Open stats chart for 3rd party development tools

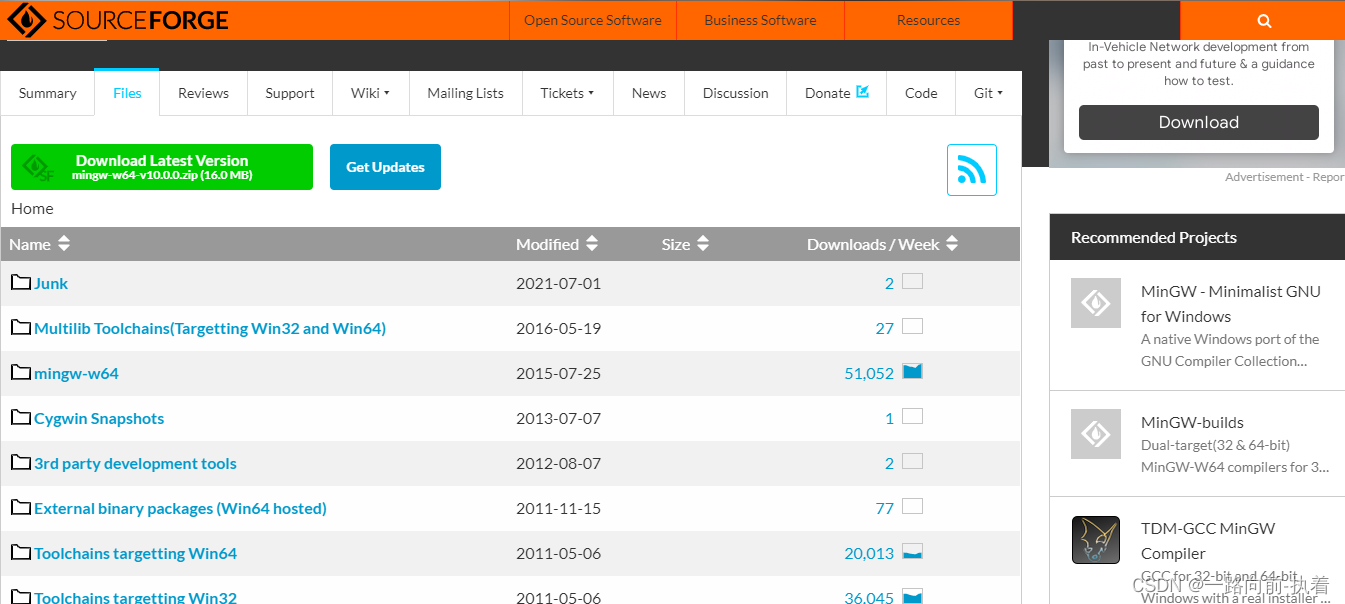912,461
